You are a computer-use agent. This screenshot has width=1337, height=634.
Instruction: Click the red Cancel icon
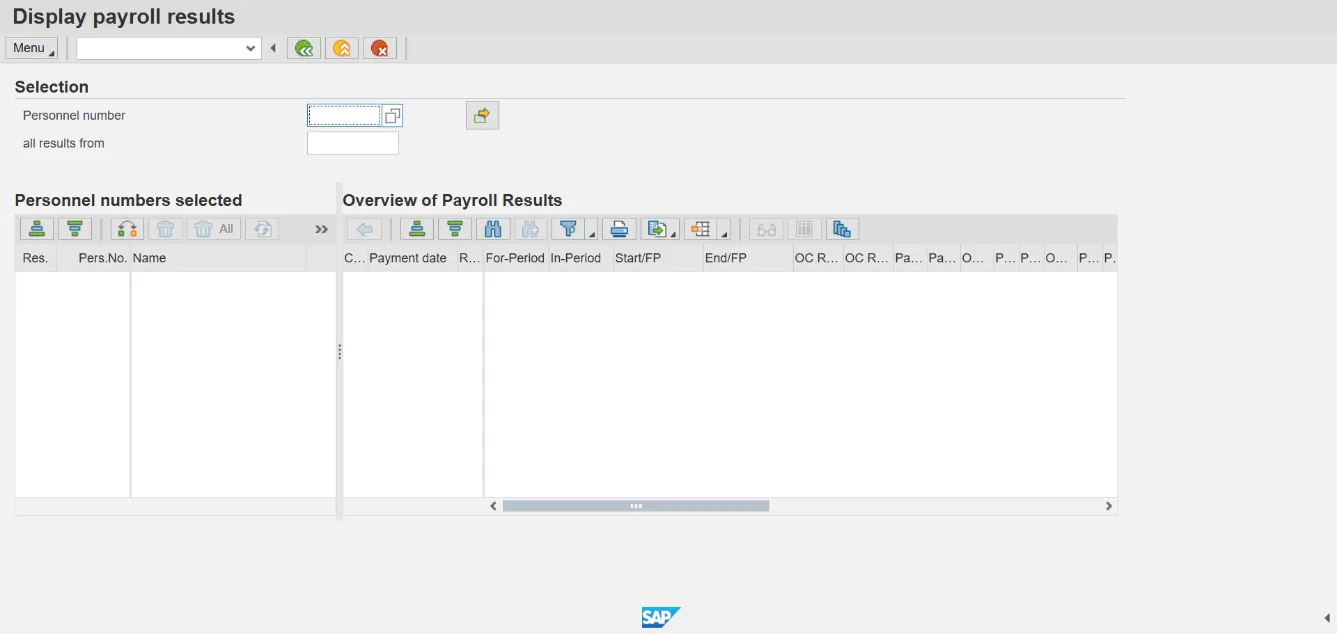pos(380,48)
